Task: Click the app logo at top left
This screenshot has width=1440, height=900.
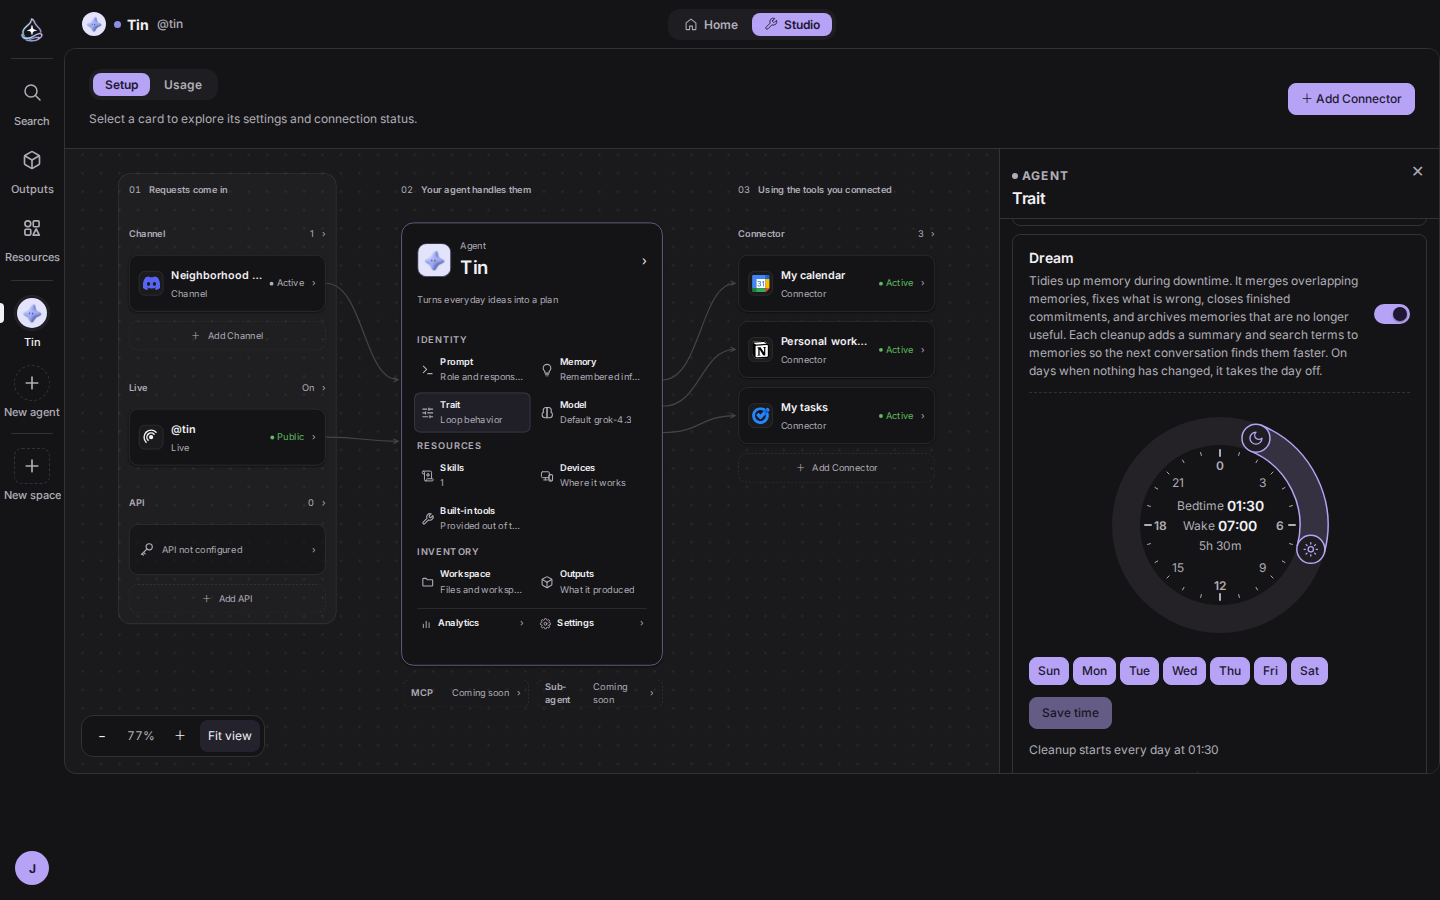Action: click(32, 30)
